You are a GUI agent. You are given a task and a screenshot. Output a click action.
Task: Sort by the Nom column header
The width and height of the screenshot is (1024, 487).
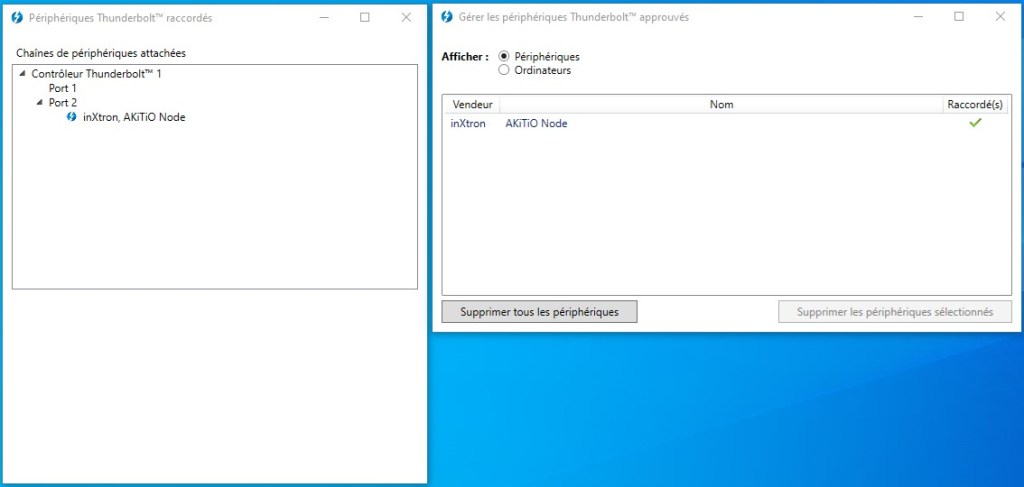(x=721, y=104)
